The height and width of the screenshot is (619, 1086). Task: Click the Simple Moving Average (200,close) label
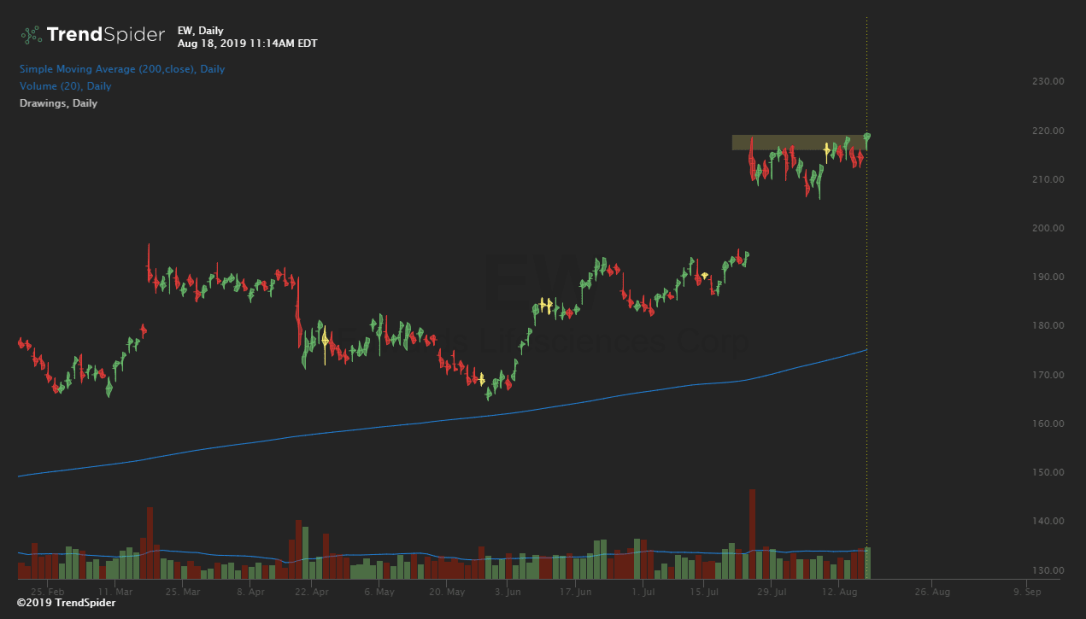tap(122, 69)
